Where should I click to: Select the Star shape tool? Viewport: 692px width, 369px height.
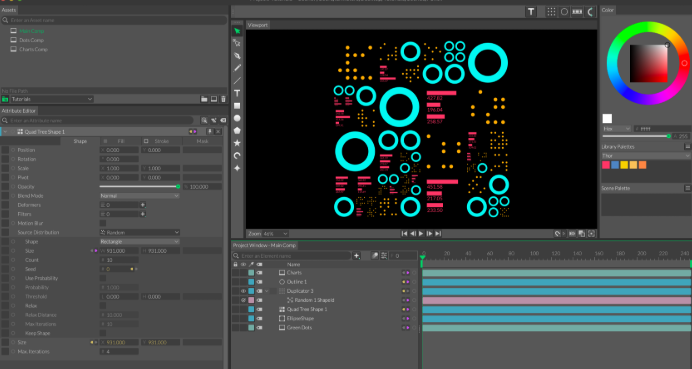pyautogui.click(x=237, y=143)
